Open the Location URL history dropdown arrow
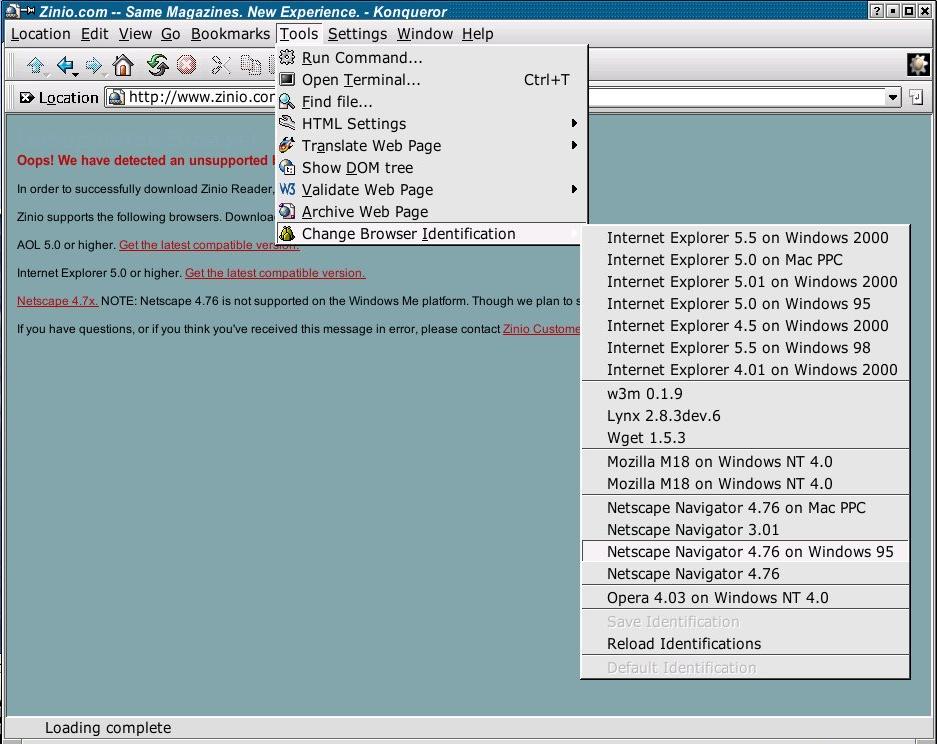This screenshot has height=744, width=937. (x=893, y=97)
